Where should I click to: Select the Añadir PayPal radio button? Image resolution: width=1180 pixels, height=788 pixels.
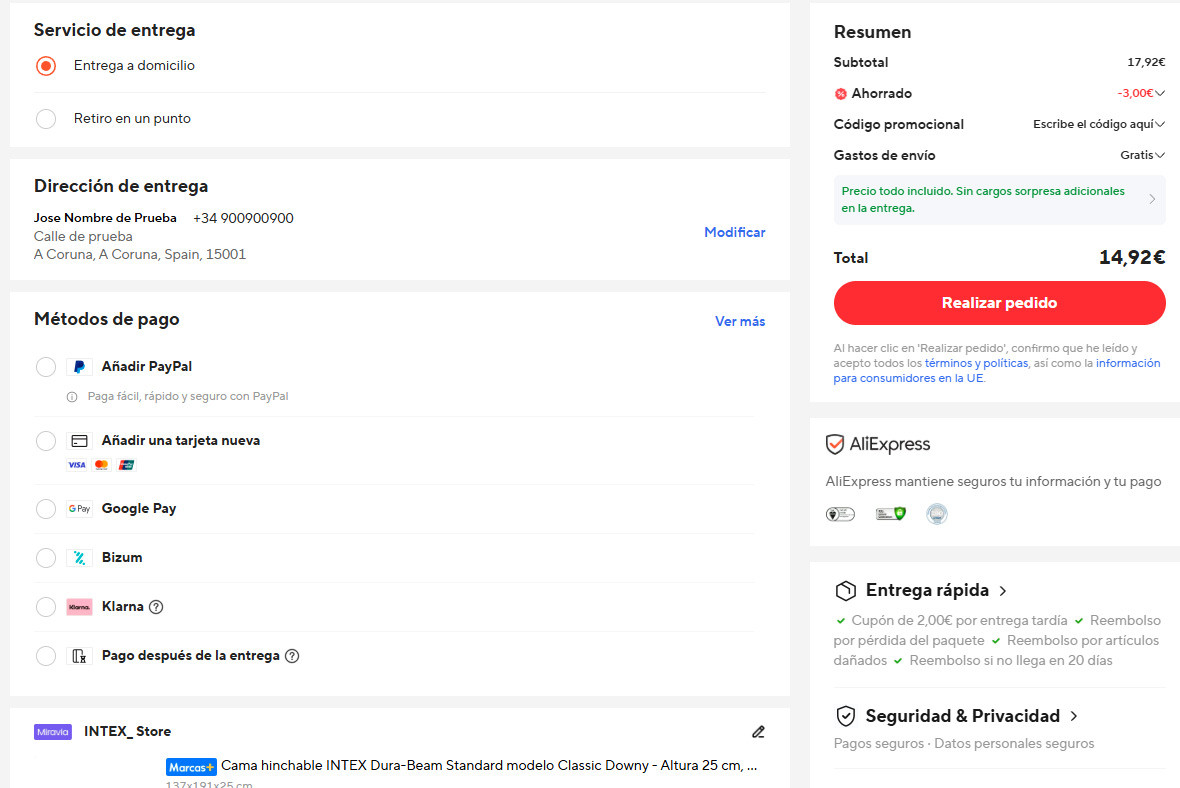46,367
